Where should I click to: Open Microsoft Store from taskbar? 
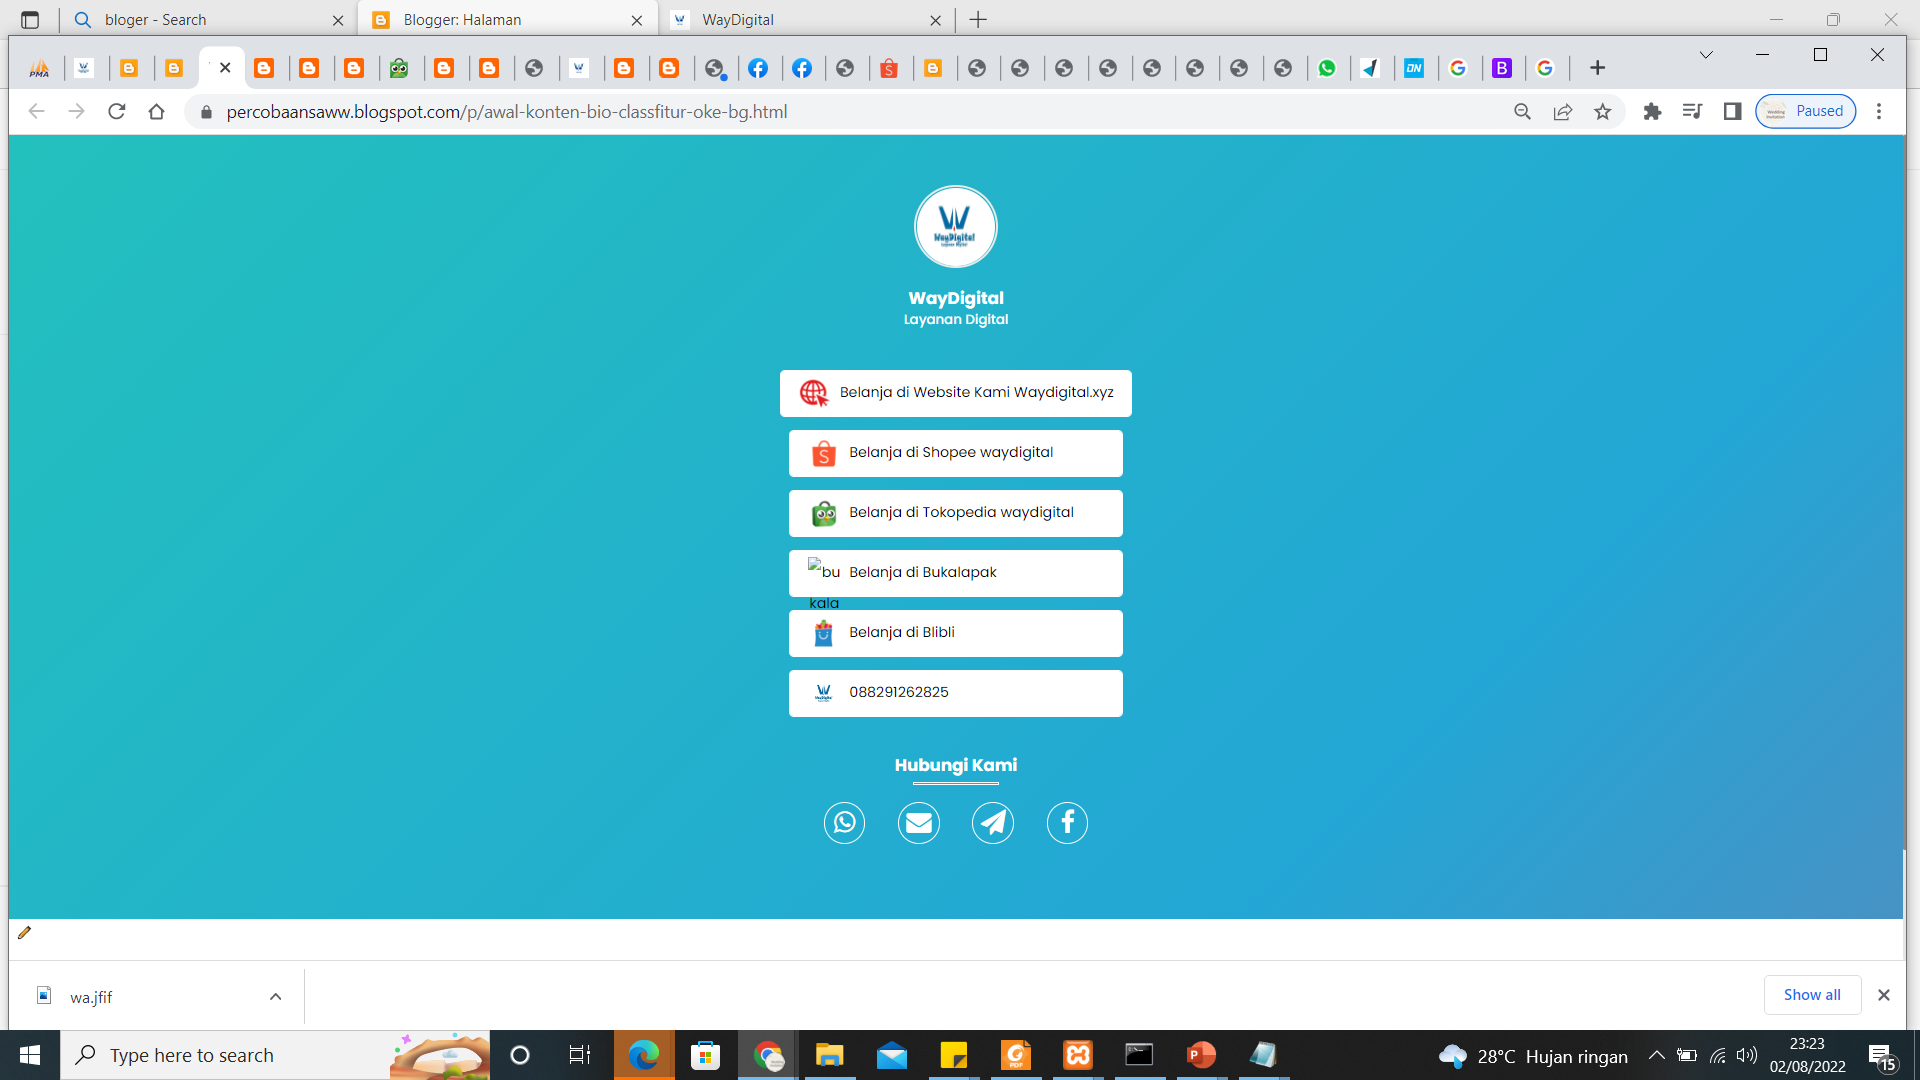point(706,1055)
